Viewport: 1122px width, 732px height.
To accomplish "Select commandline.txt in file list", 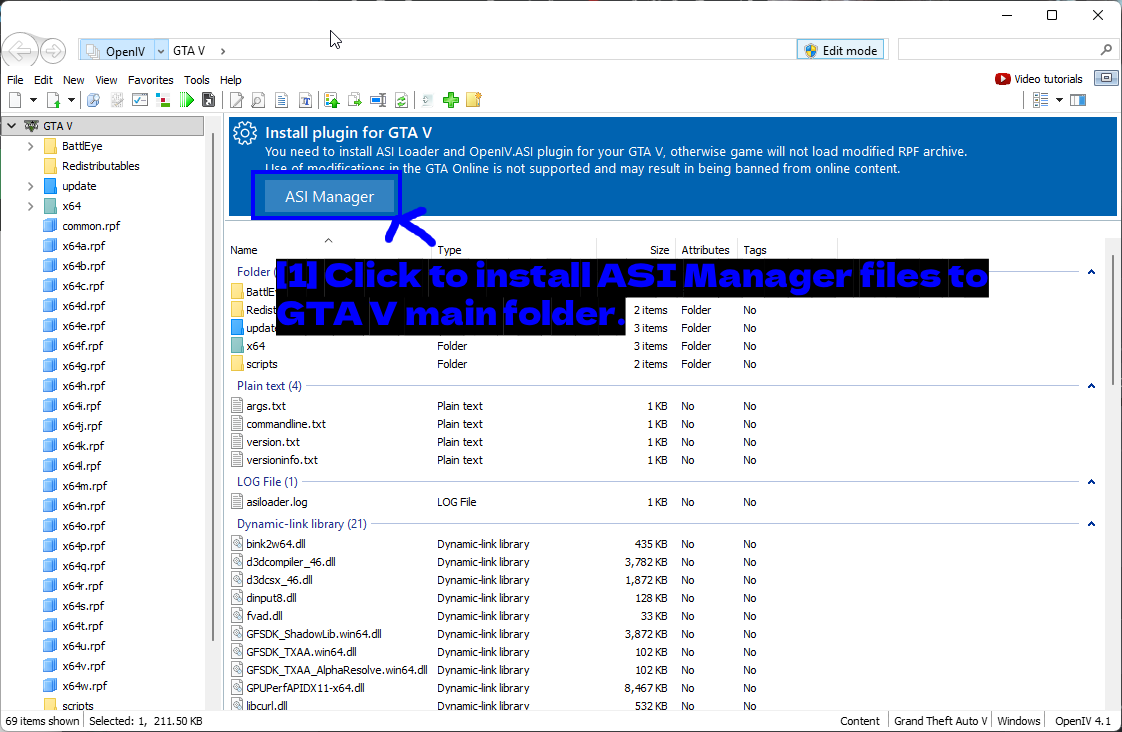I will [x=286, y=424].
